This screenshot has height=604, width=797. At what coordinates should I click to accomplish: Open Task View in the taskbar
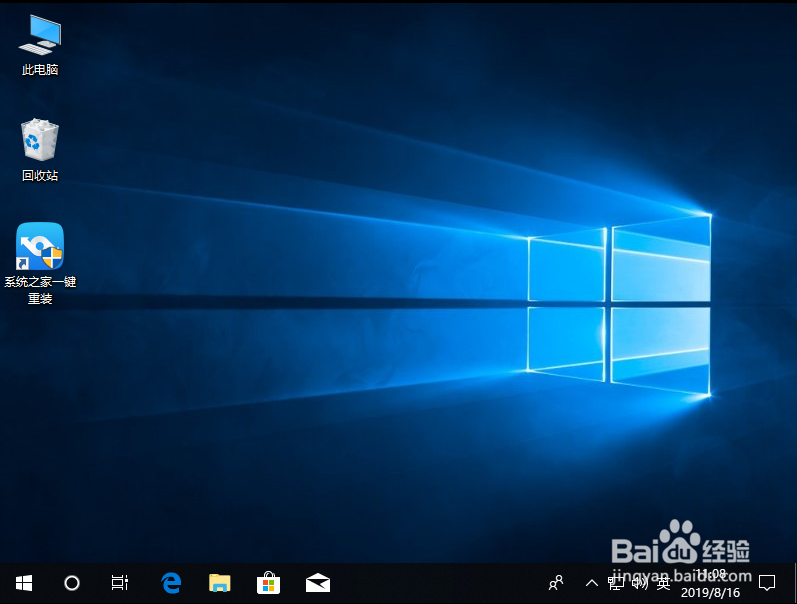(x=119, y=583)
